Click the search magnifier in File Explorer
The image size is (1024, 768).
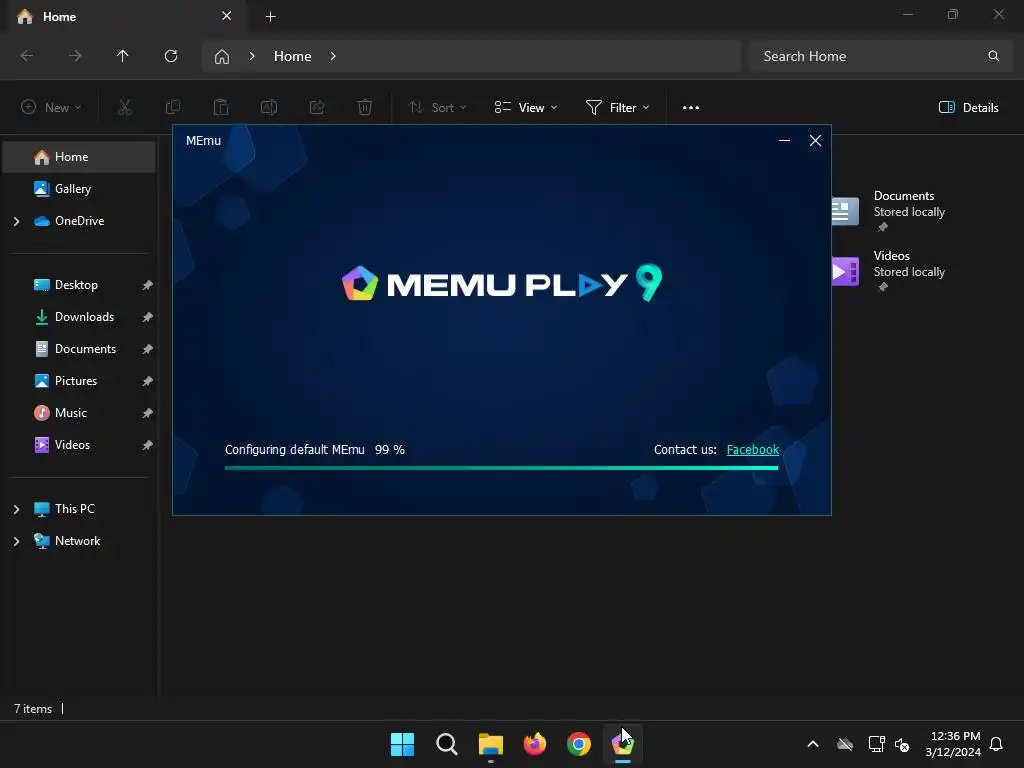click(993, 56)
